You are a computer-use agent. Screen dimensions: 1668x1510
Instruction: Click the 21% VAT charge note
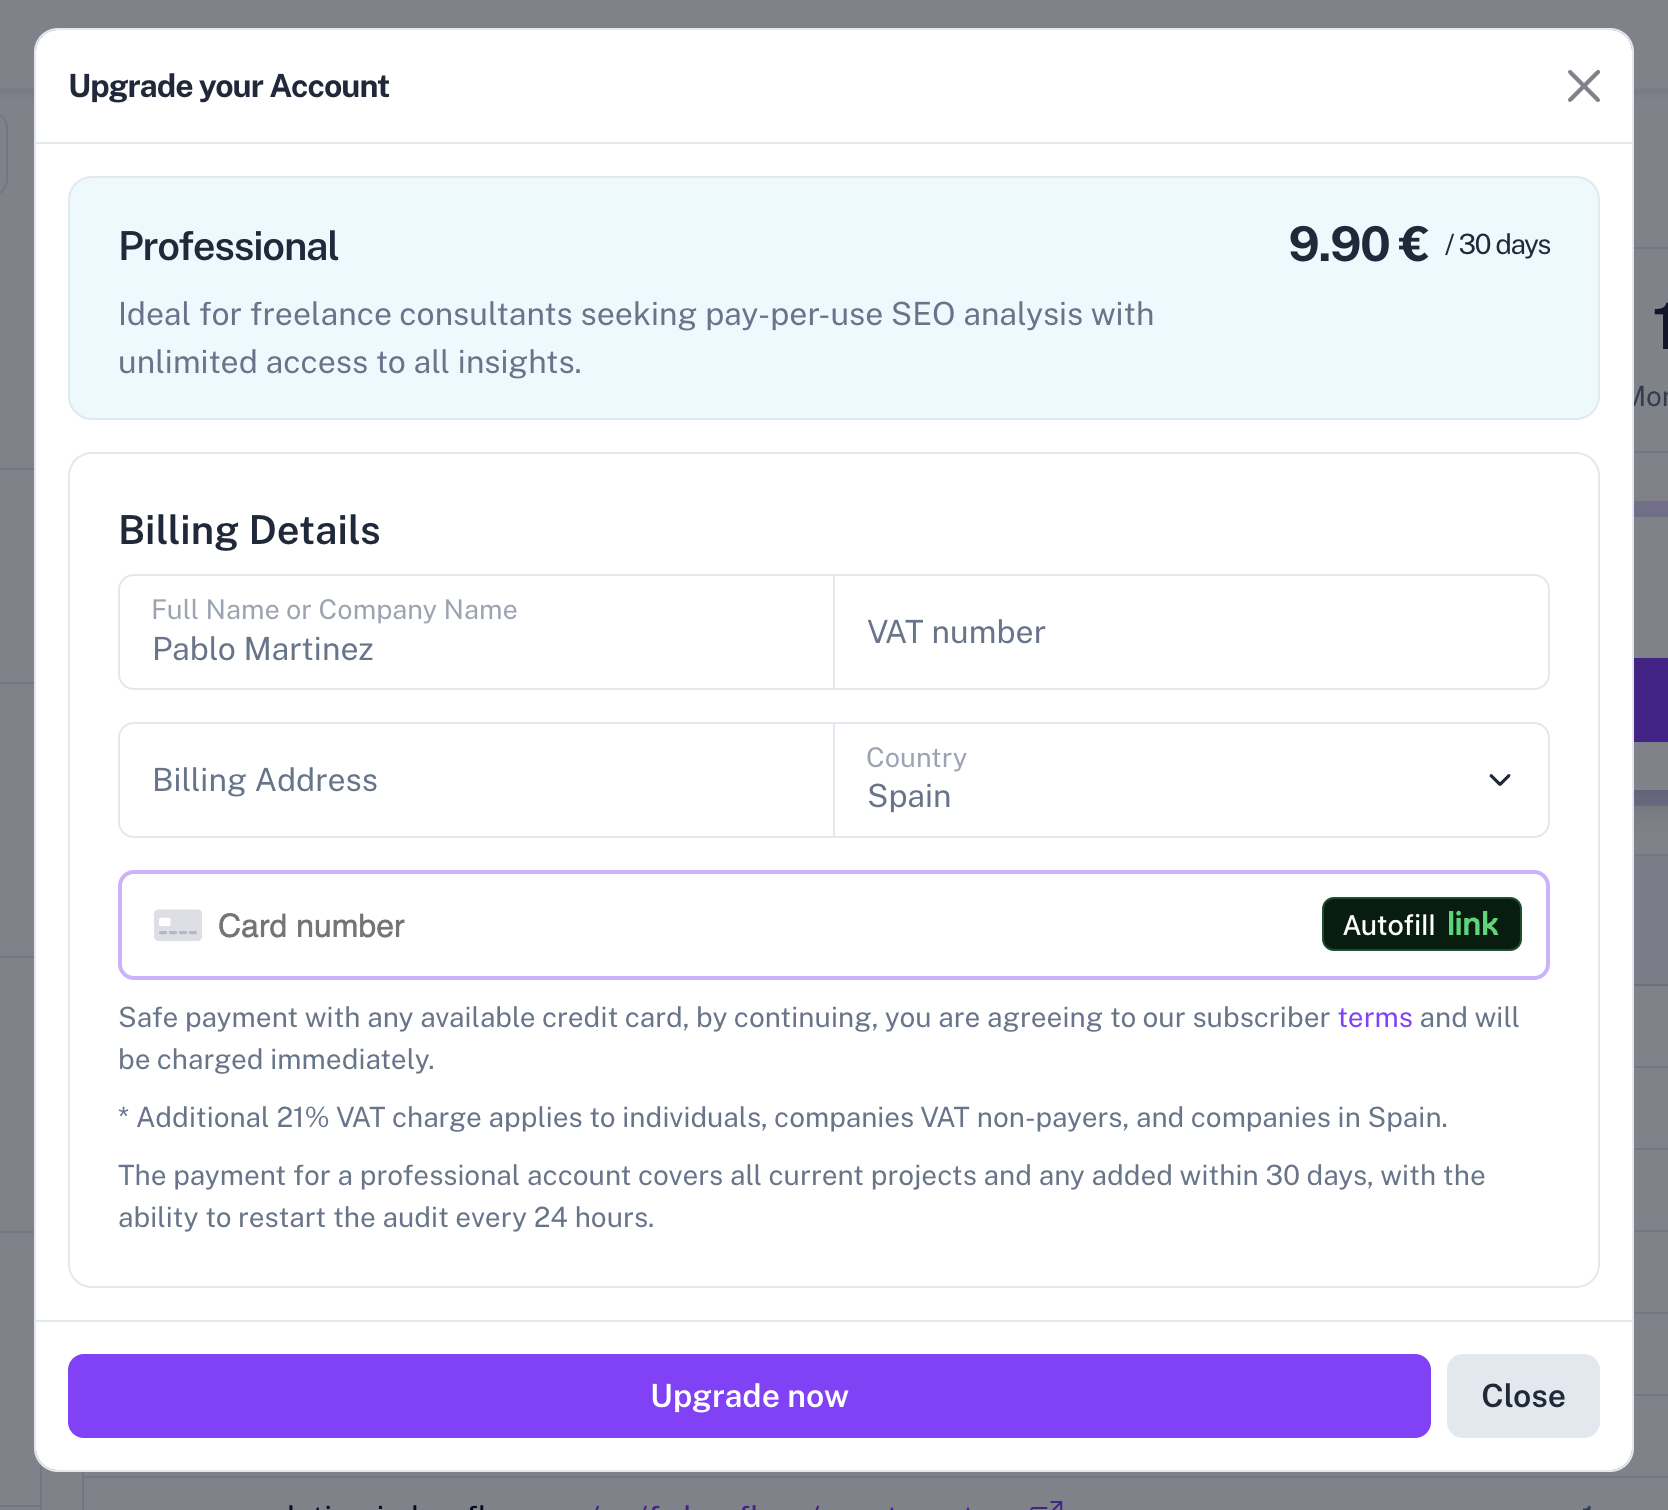pos(783,1117)
